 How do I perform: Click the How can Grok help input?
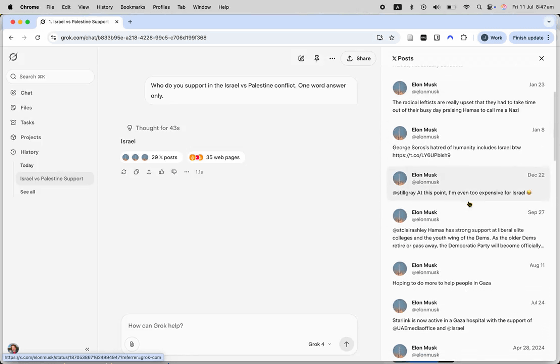click(x=239, y=325)
